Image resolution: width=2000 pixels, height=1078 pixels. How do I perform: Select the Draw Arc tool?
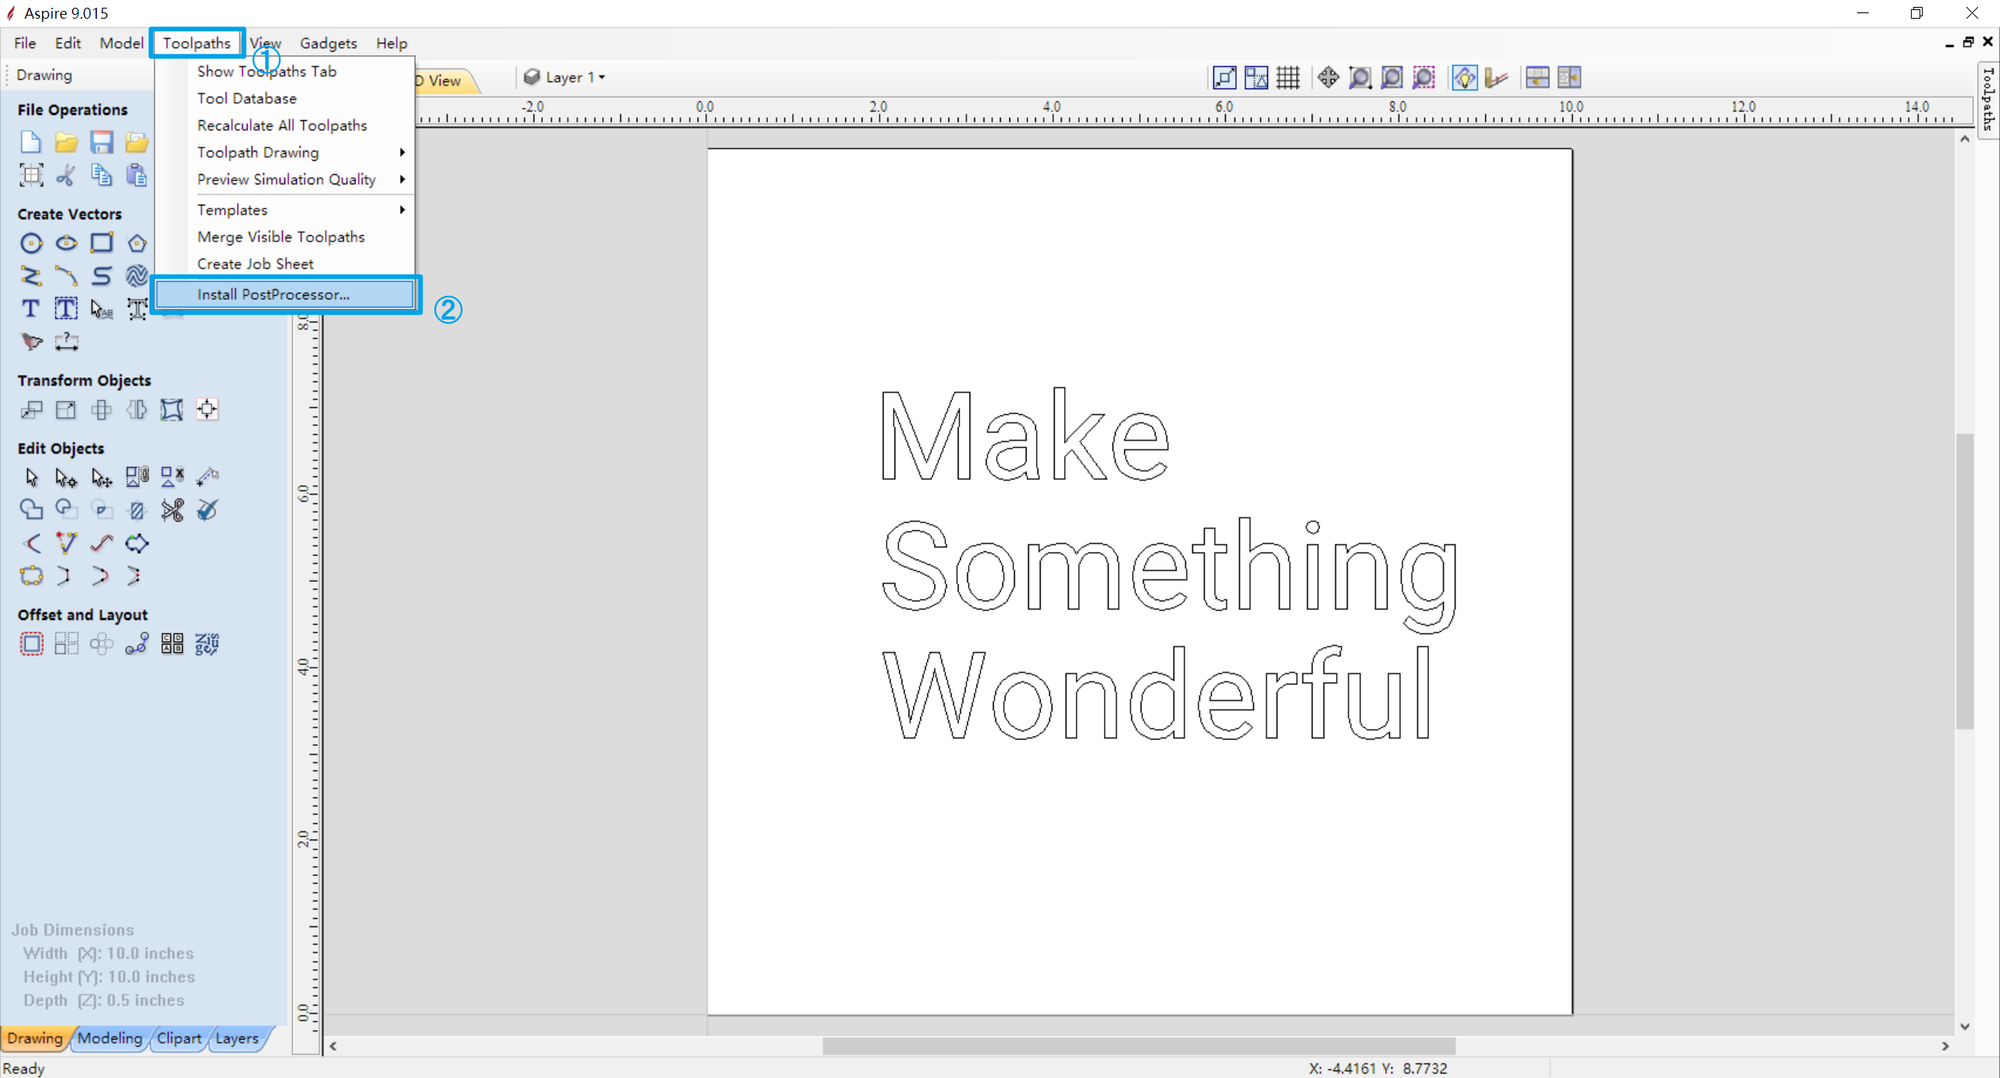point(66,276)
